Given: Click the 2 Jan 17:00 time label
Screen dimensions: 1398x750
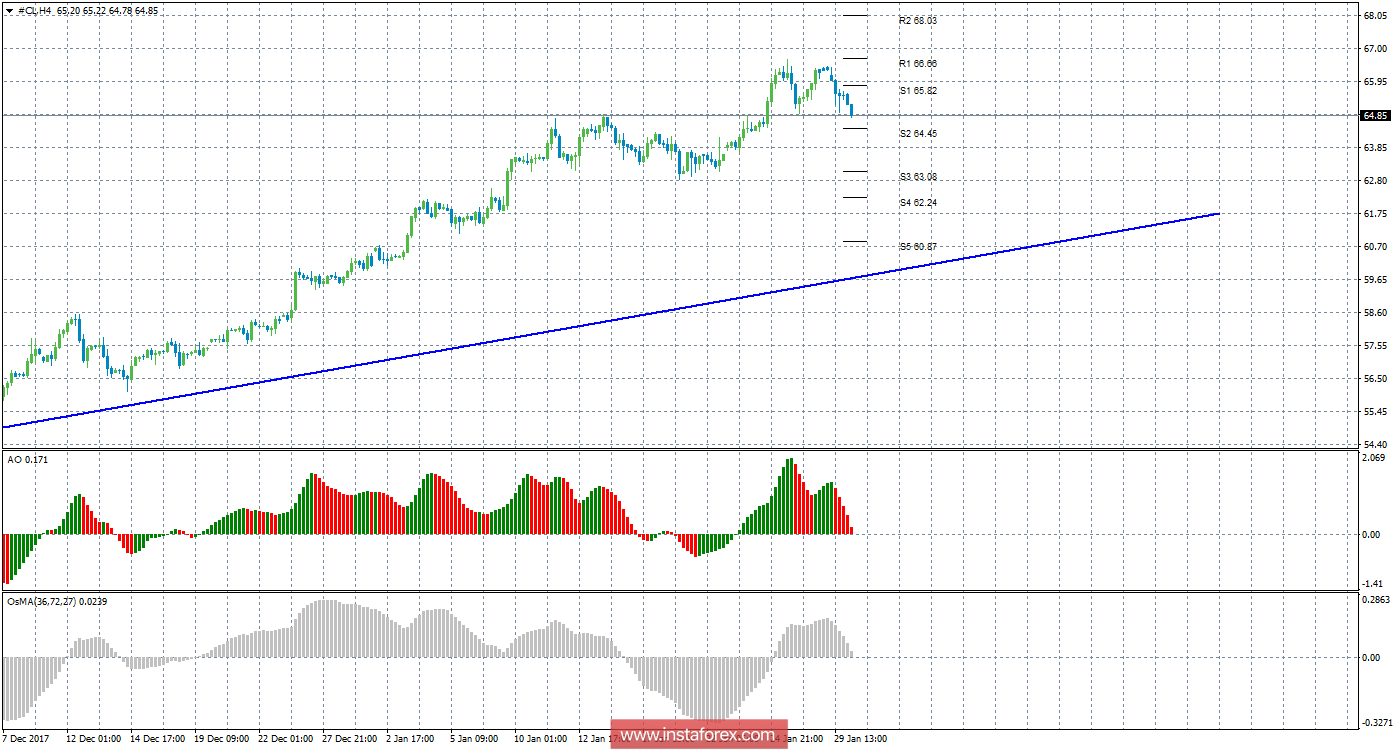Looking at the screenshot, I should (412, 739).
